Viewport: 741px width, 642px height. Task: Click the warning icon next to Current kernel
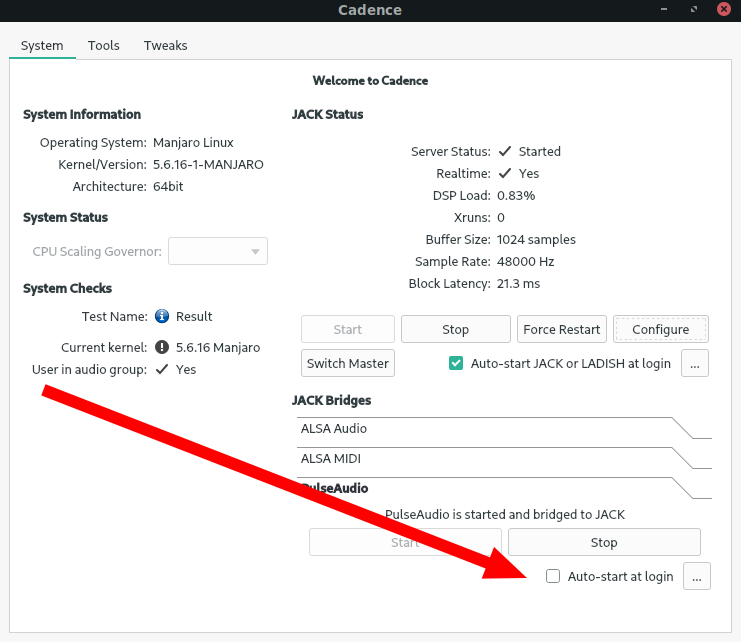162,347
